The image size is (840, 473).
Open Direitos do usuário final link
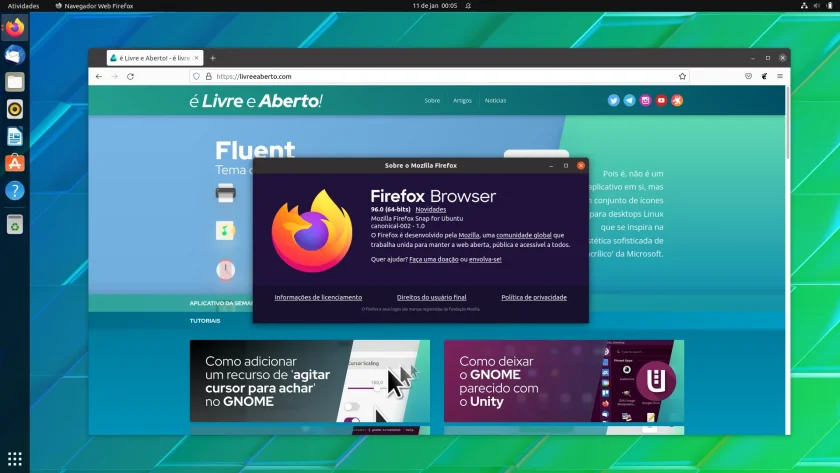(x=431, y=297)
